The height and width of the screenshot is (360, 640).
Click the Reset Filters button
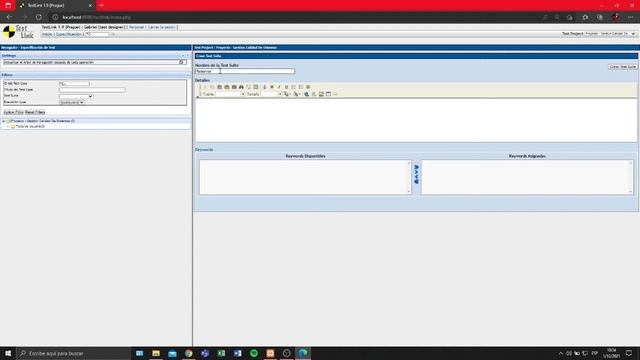point(35,112)
